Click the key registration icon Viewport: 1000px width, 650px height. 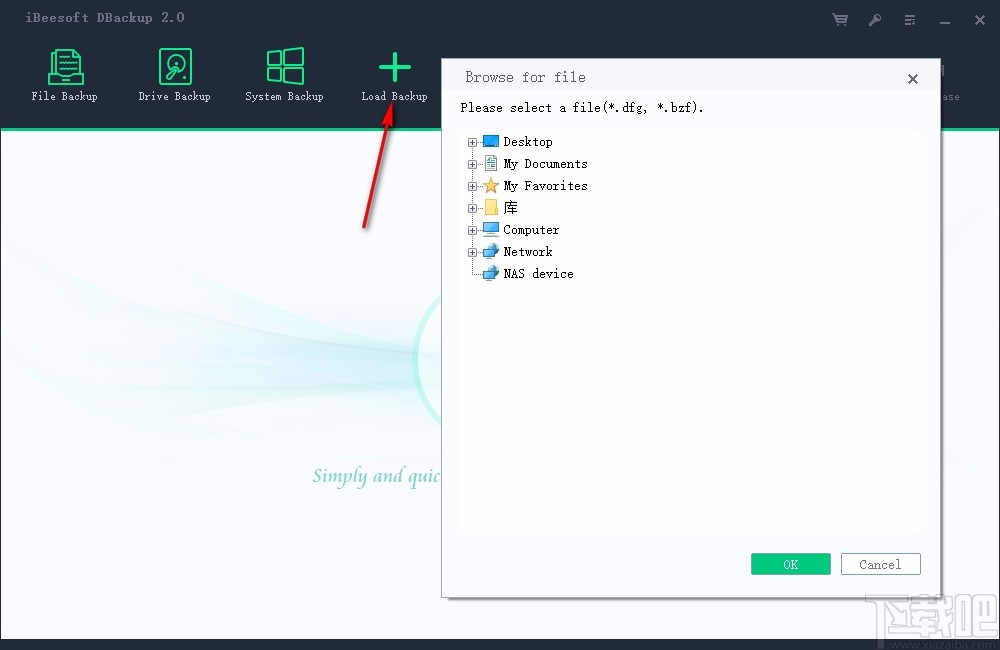[874, 19]
